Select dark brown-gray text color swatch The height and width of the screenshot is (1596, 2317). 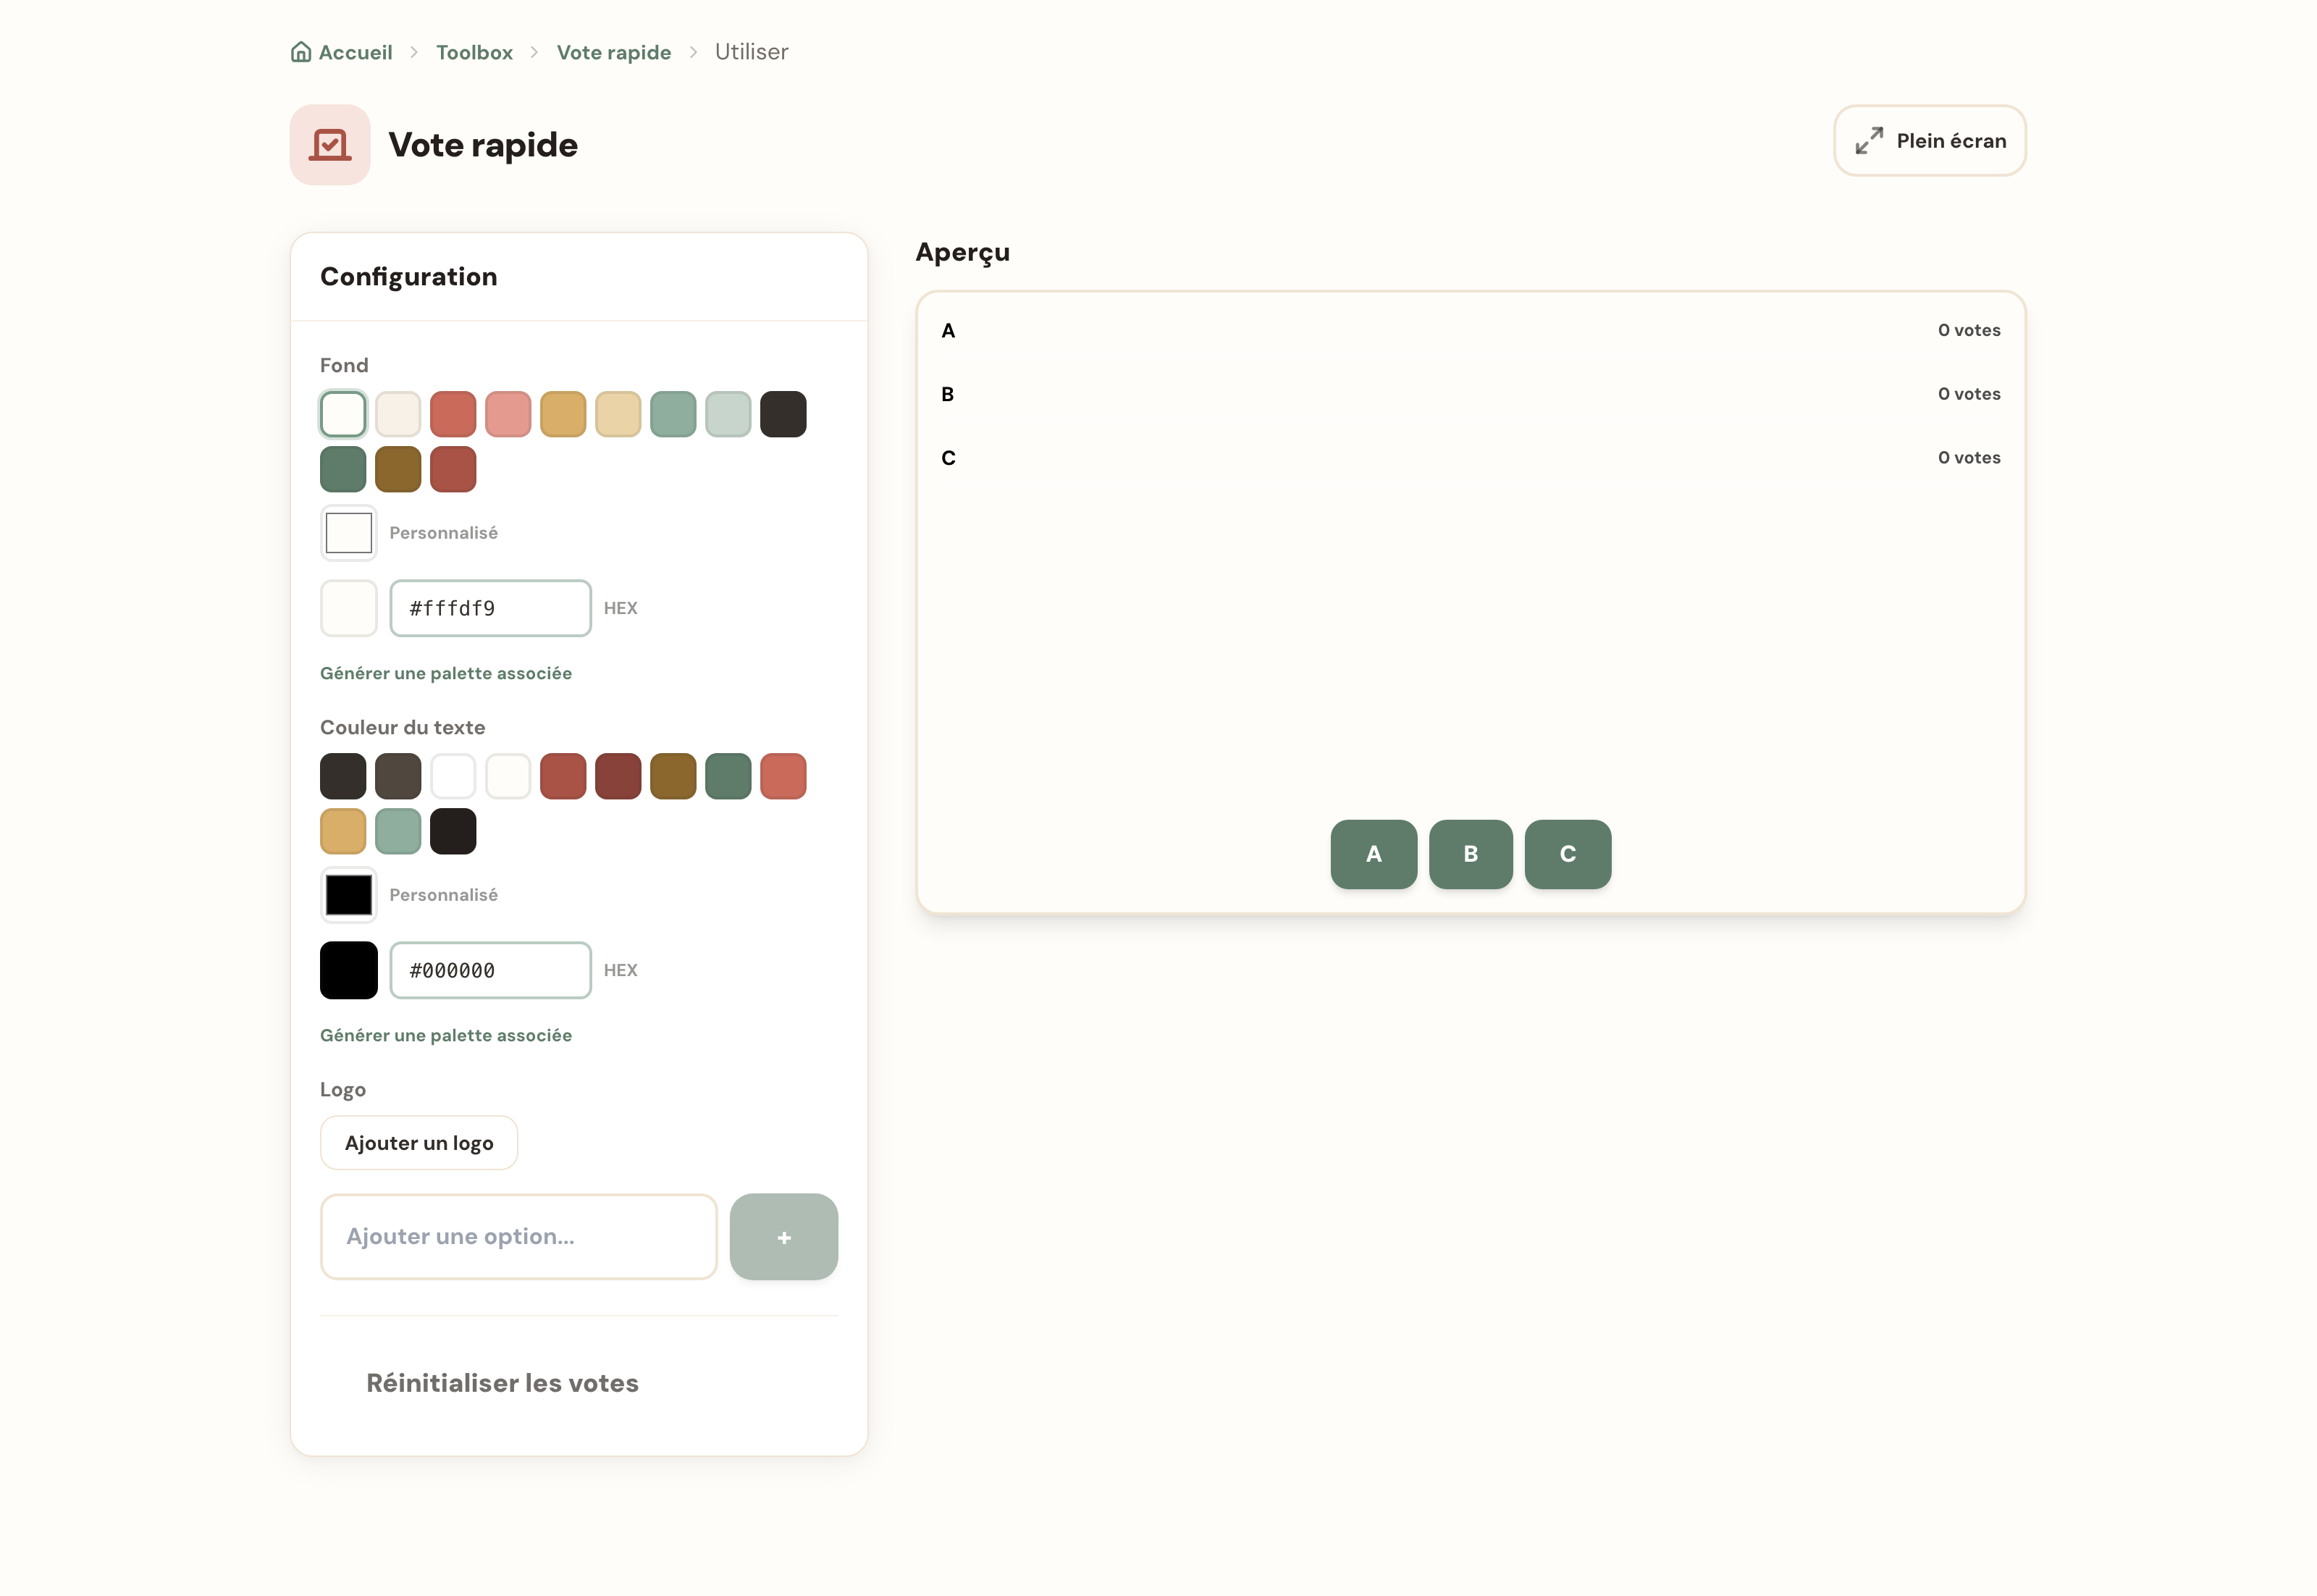coord(398,776)
